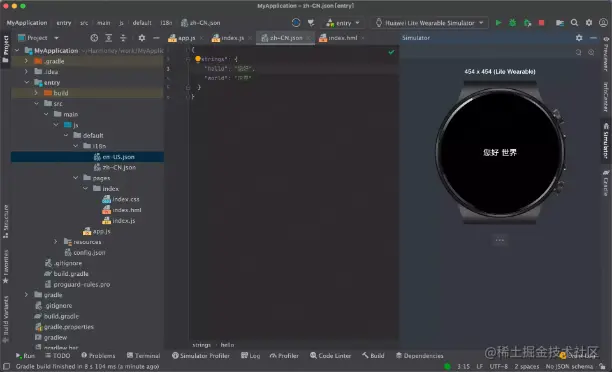Run the app with the green Run button
612x372 pixels.
[498, 23]
